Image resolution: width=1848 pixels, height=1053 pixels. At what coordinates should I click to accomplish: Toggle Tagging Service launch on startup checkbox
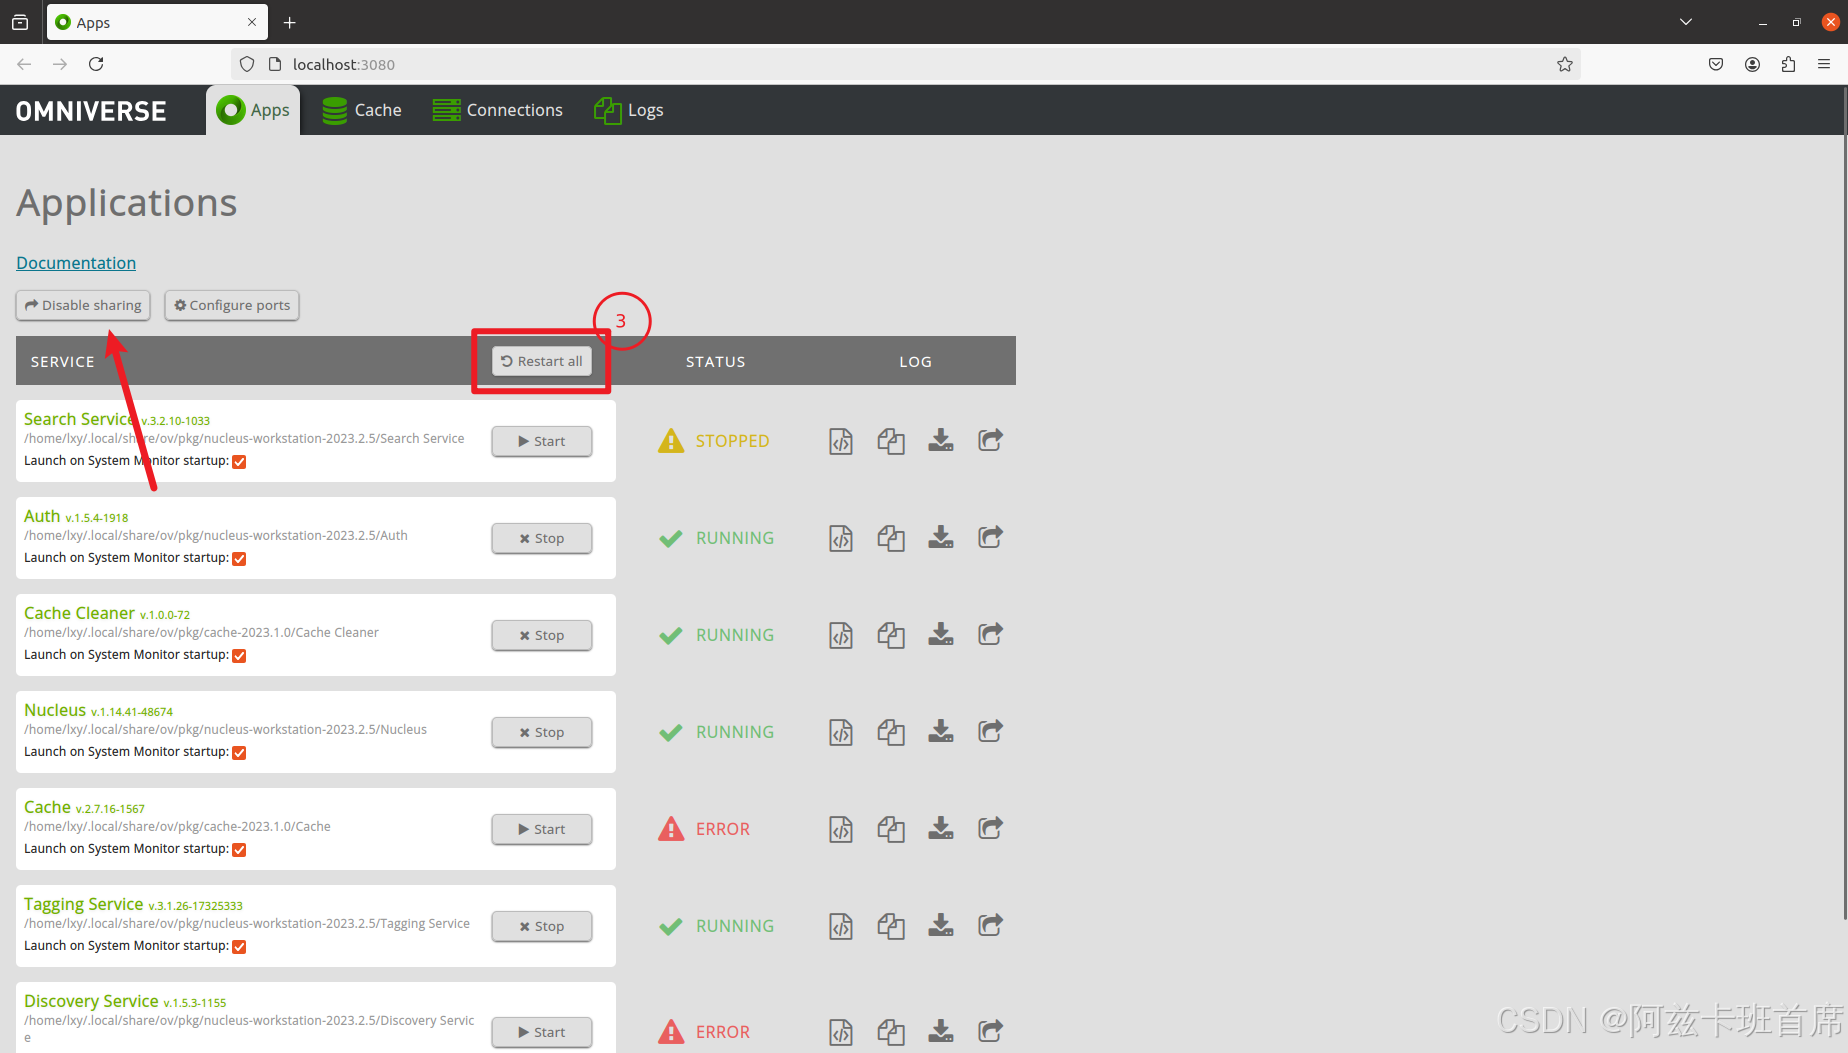(239, 947)
